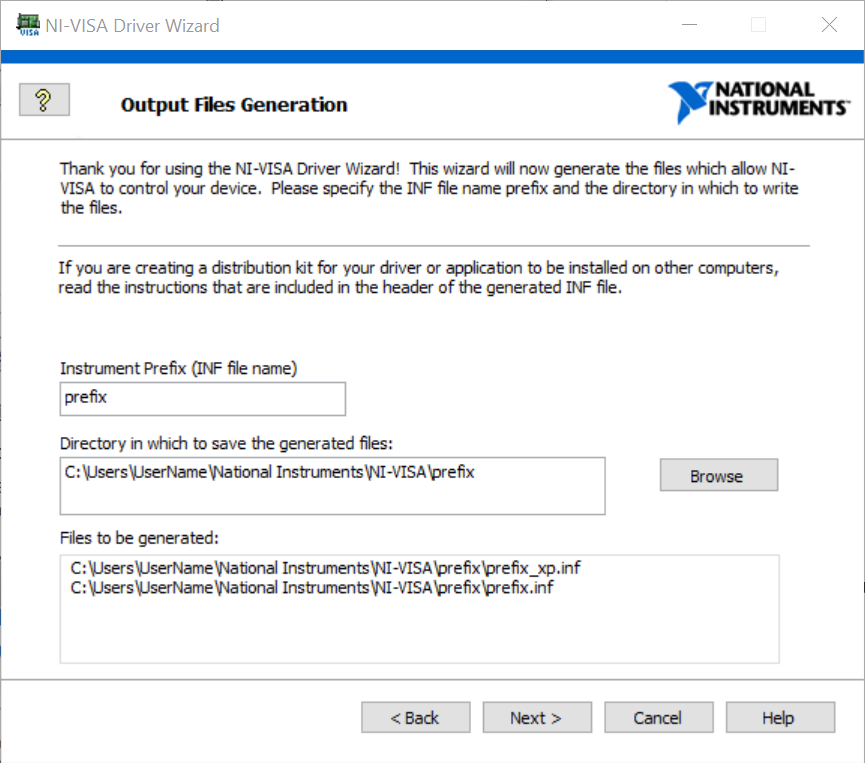Click the save directory path field

332,485
